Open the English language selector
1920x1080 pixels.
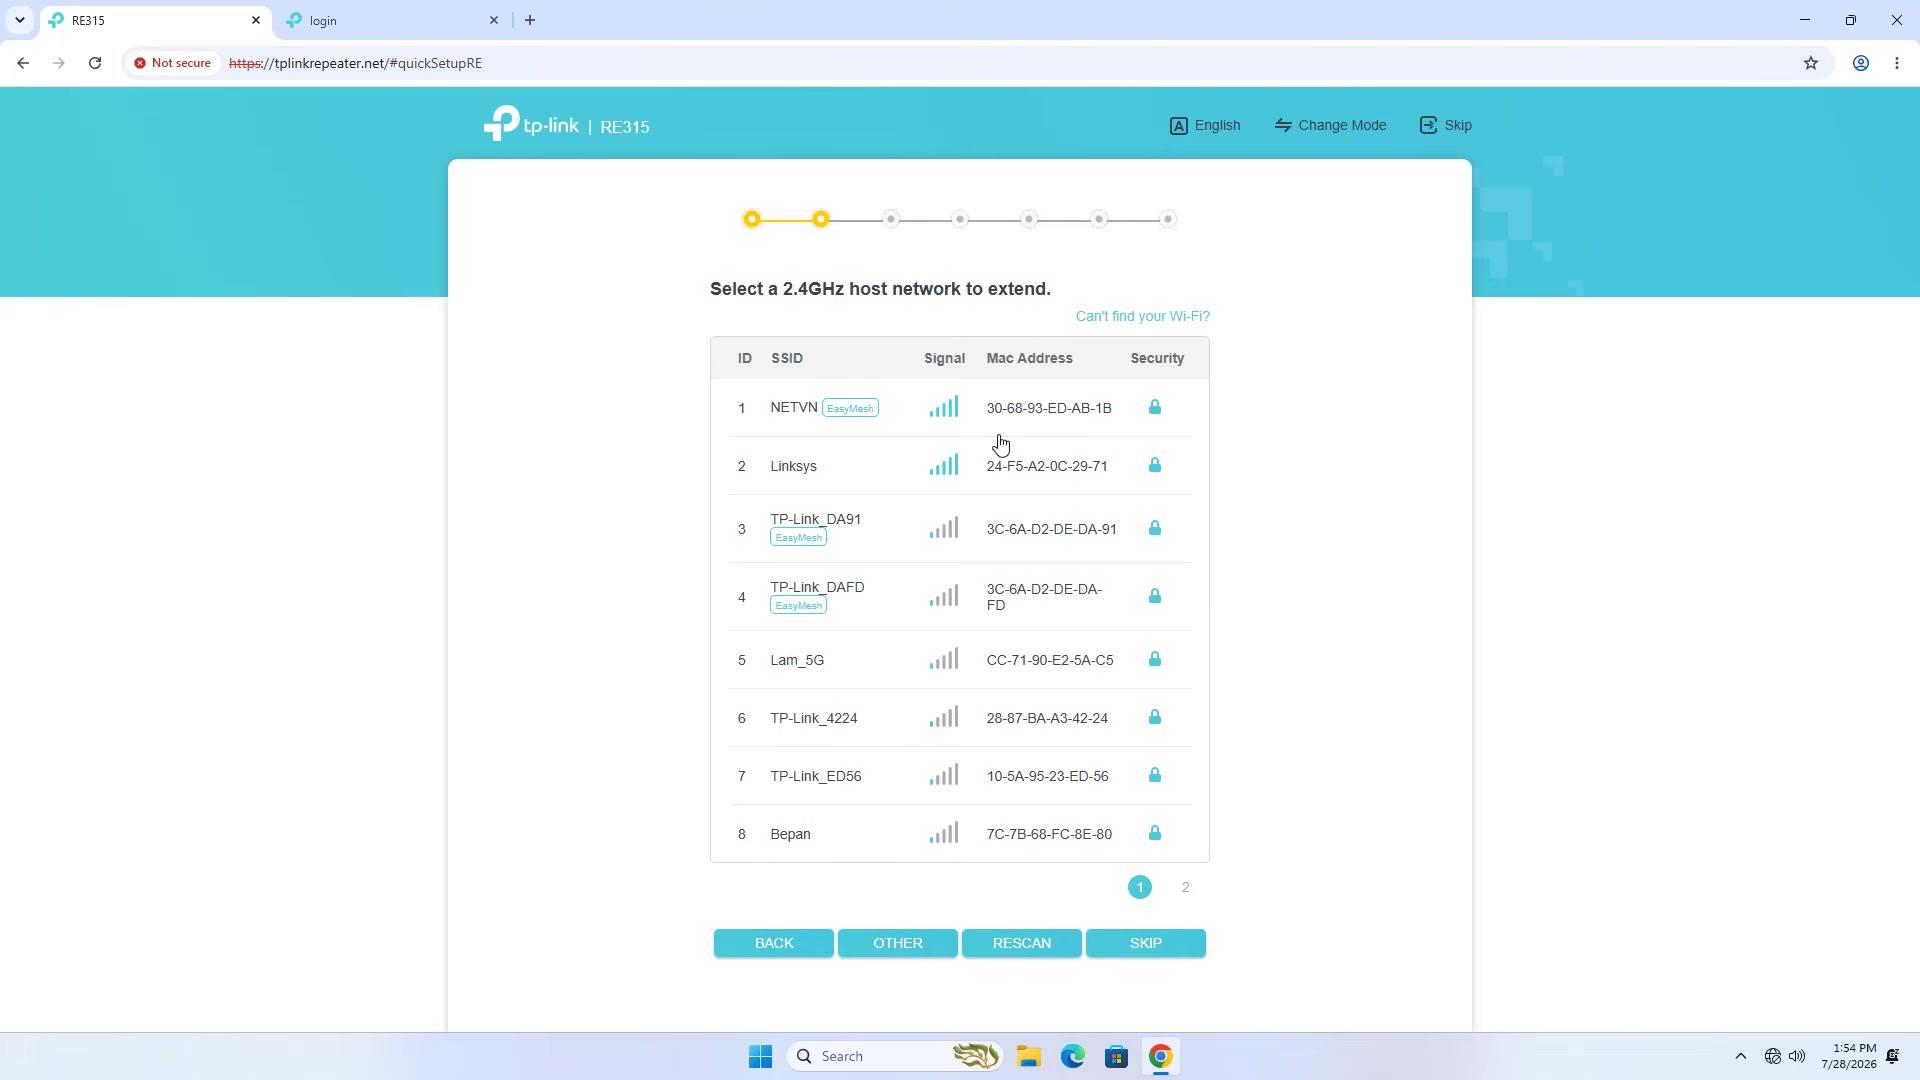(x=1205, y=125)
